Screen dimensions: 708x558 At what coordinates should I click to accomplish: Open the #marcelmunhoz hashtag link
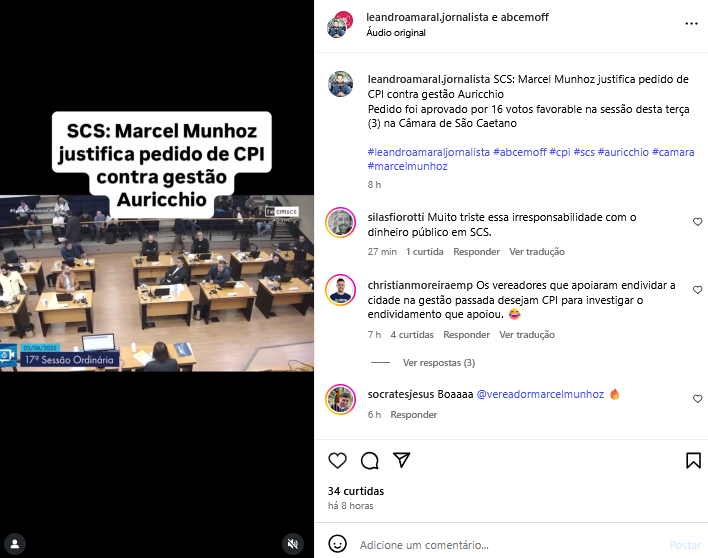coord(407,166)
